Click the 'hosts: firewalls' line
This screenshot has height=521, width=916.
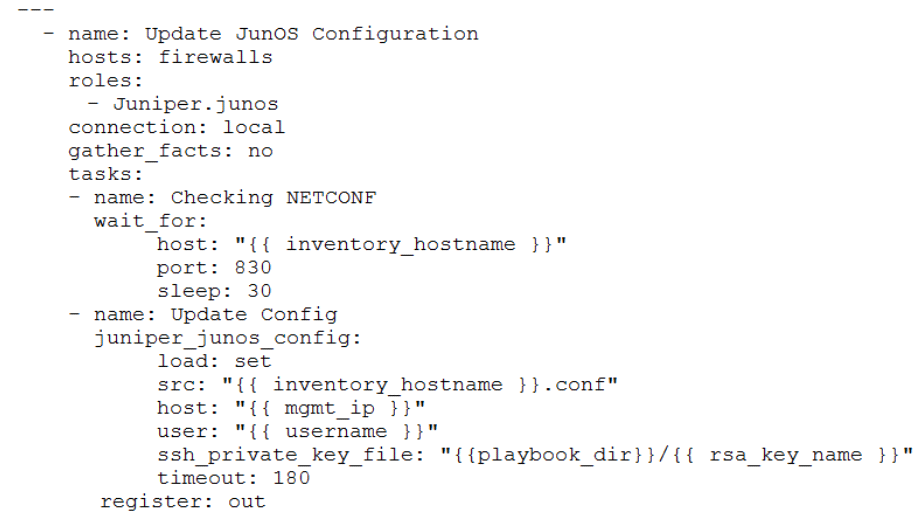[170, 57]
